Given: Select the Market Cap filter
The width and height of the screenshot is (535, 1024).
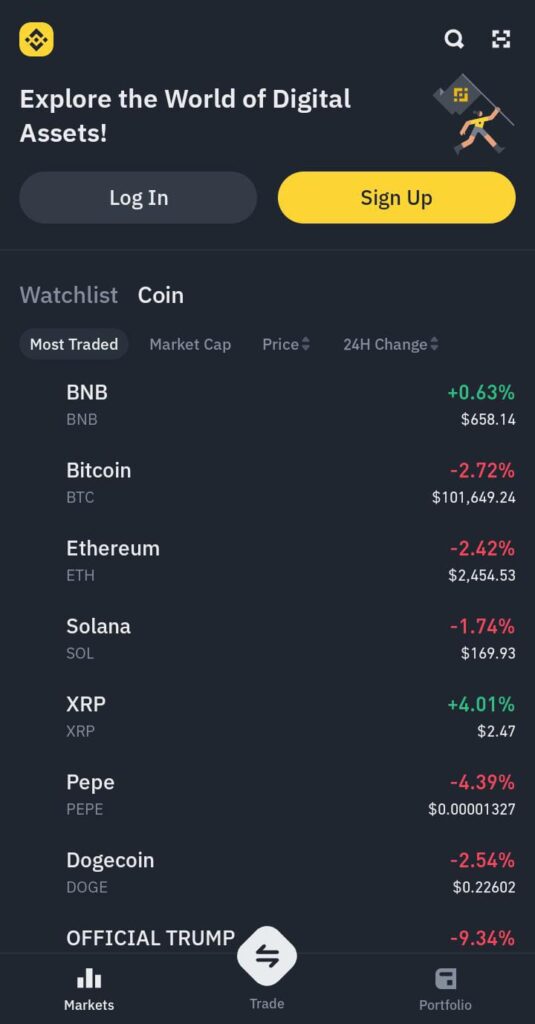Looking at the screenshot, I should (190, 344).
